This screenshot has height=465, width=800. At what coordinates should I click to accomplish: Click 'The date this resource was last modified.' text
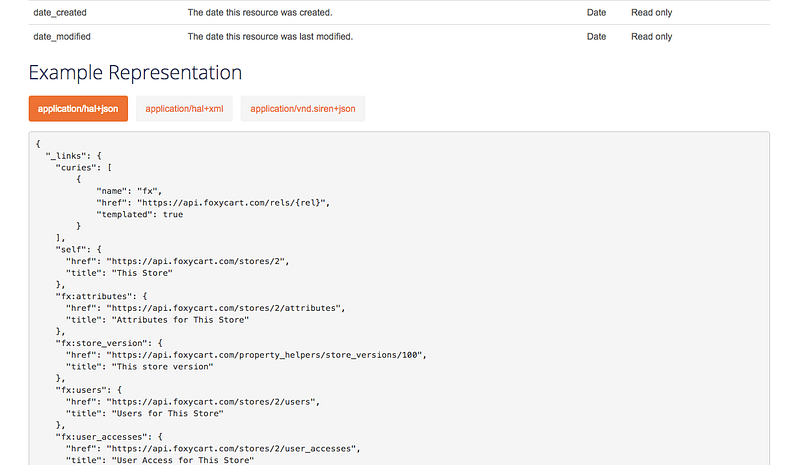[270, 37]
